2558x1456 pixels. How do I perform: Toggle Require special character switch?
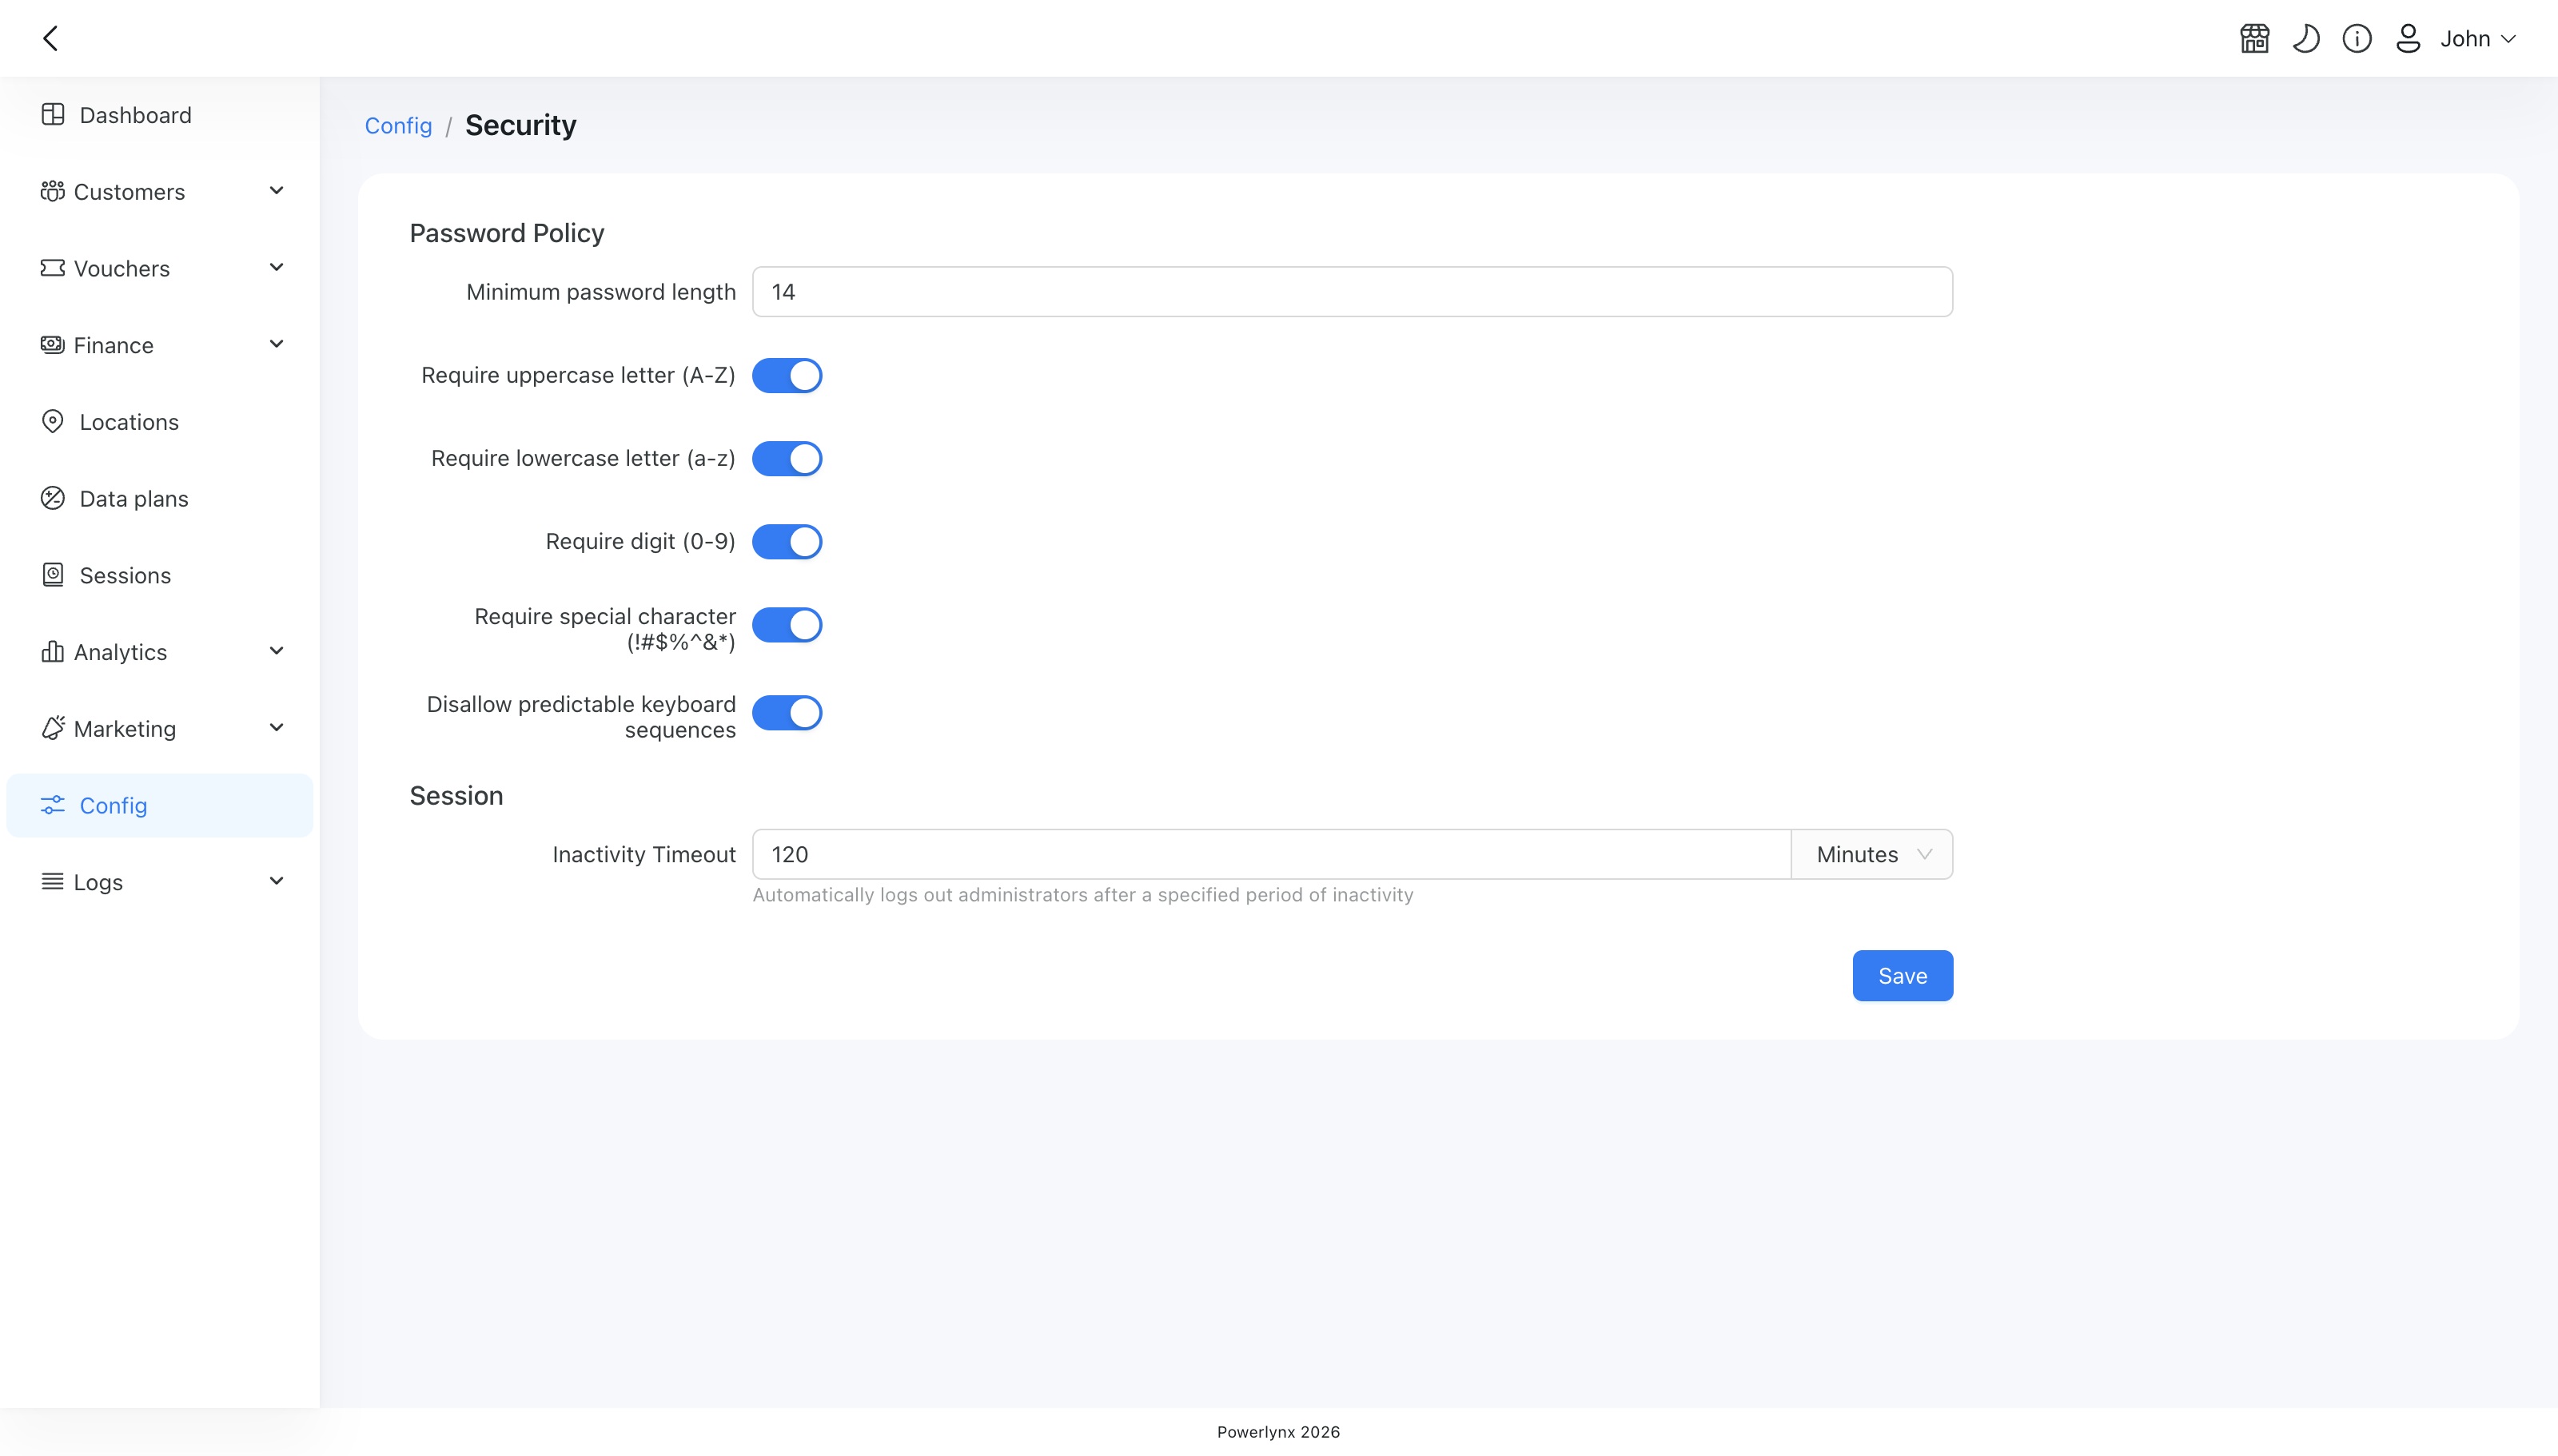point(787,625)
